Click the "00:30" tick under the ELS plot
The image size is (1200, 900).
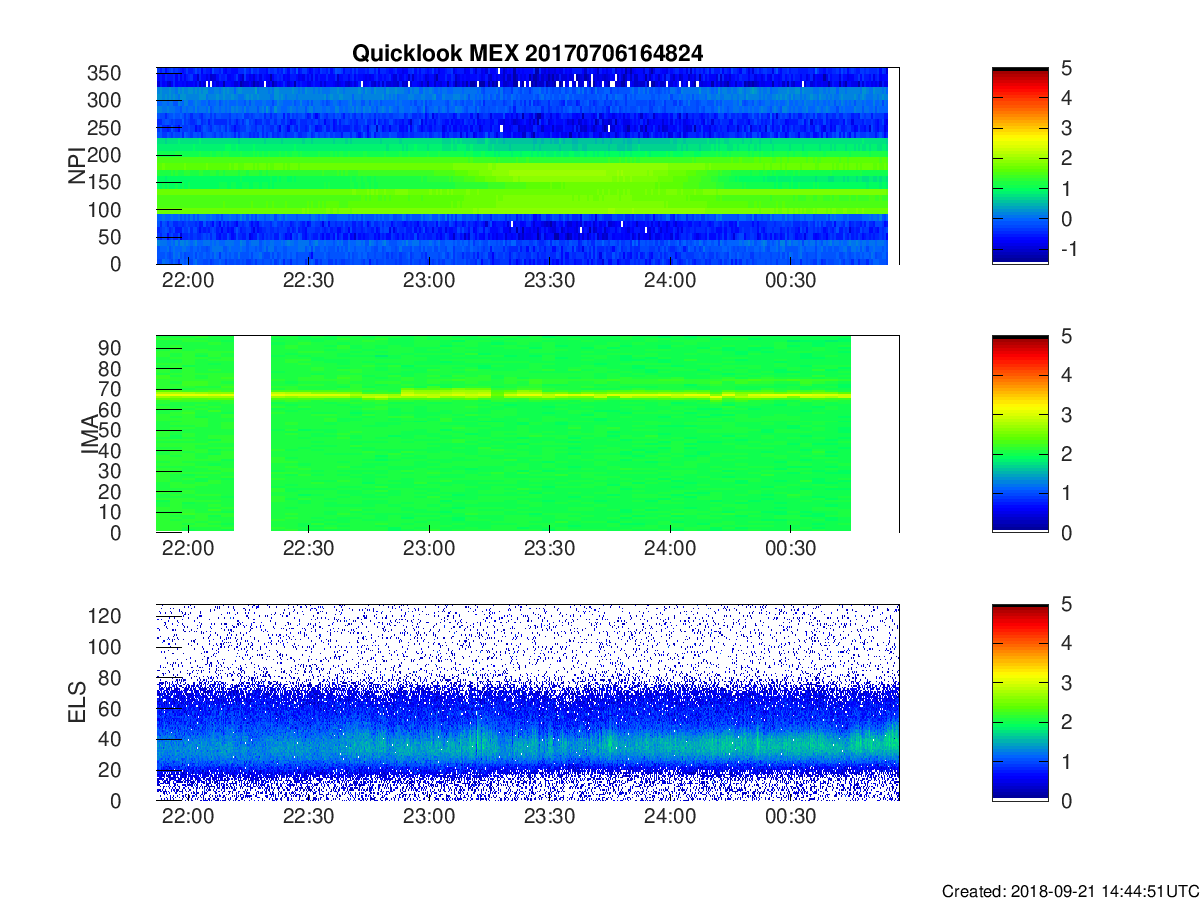pos(790,817)
